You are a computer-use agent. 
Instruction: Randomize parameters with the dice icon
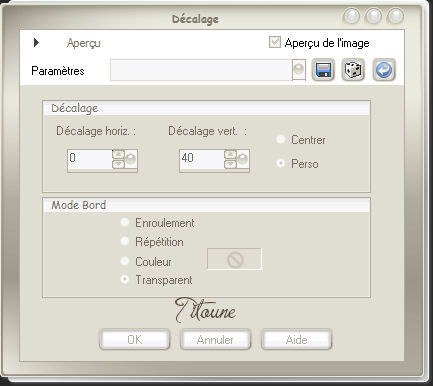[x=353, y=70]
